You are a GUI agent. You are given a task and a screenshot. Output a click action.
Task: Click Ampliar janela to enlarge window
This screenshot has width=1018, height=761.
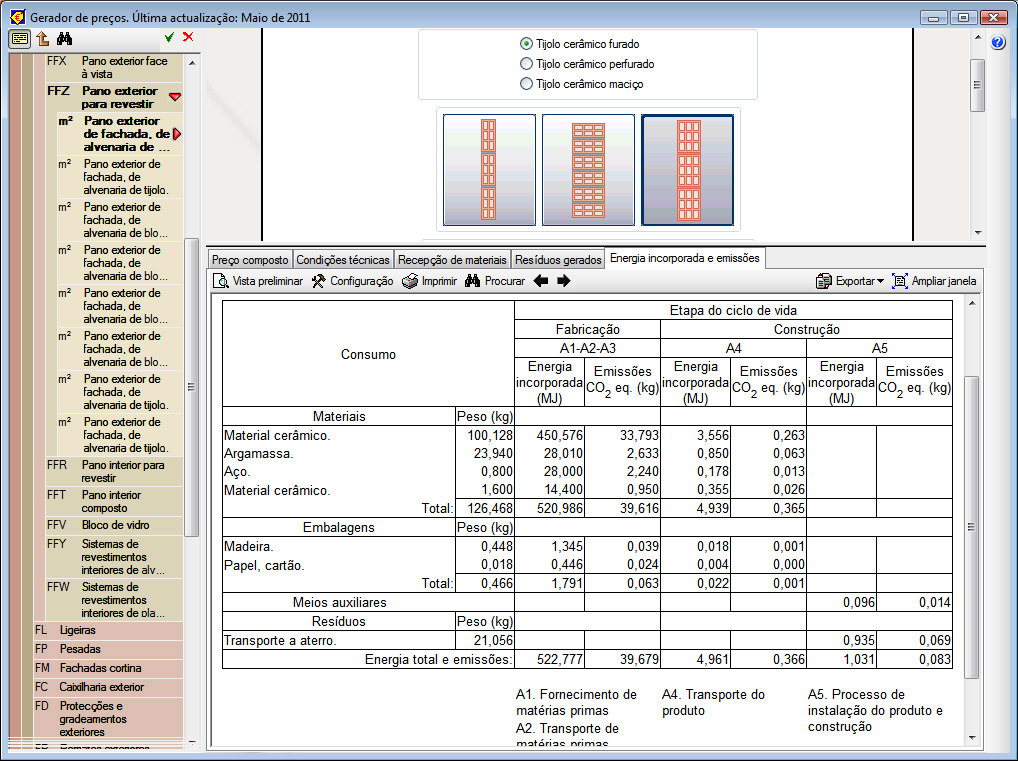934,281
